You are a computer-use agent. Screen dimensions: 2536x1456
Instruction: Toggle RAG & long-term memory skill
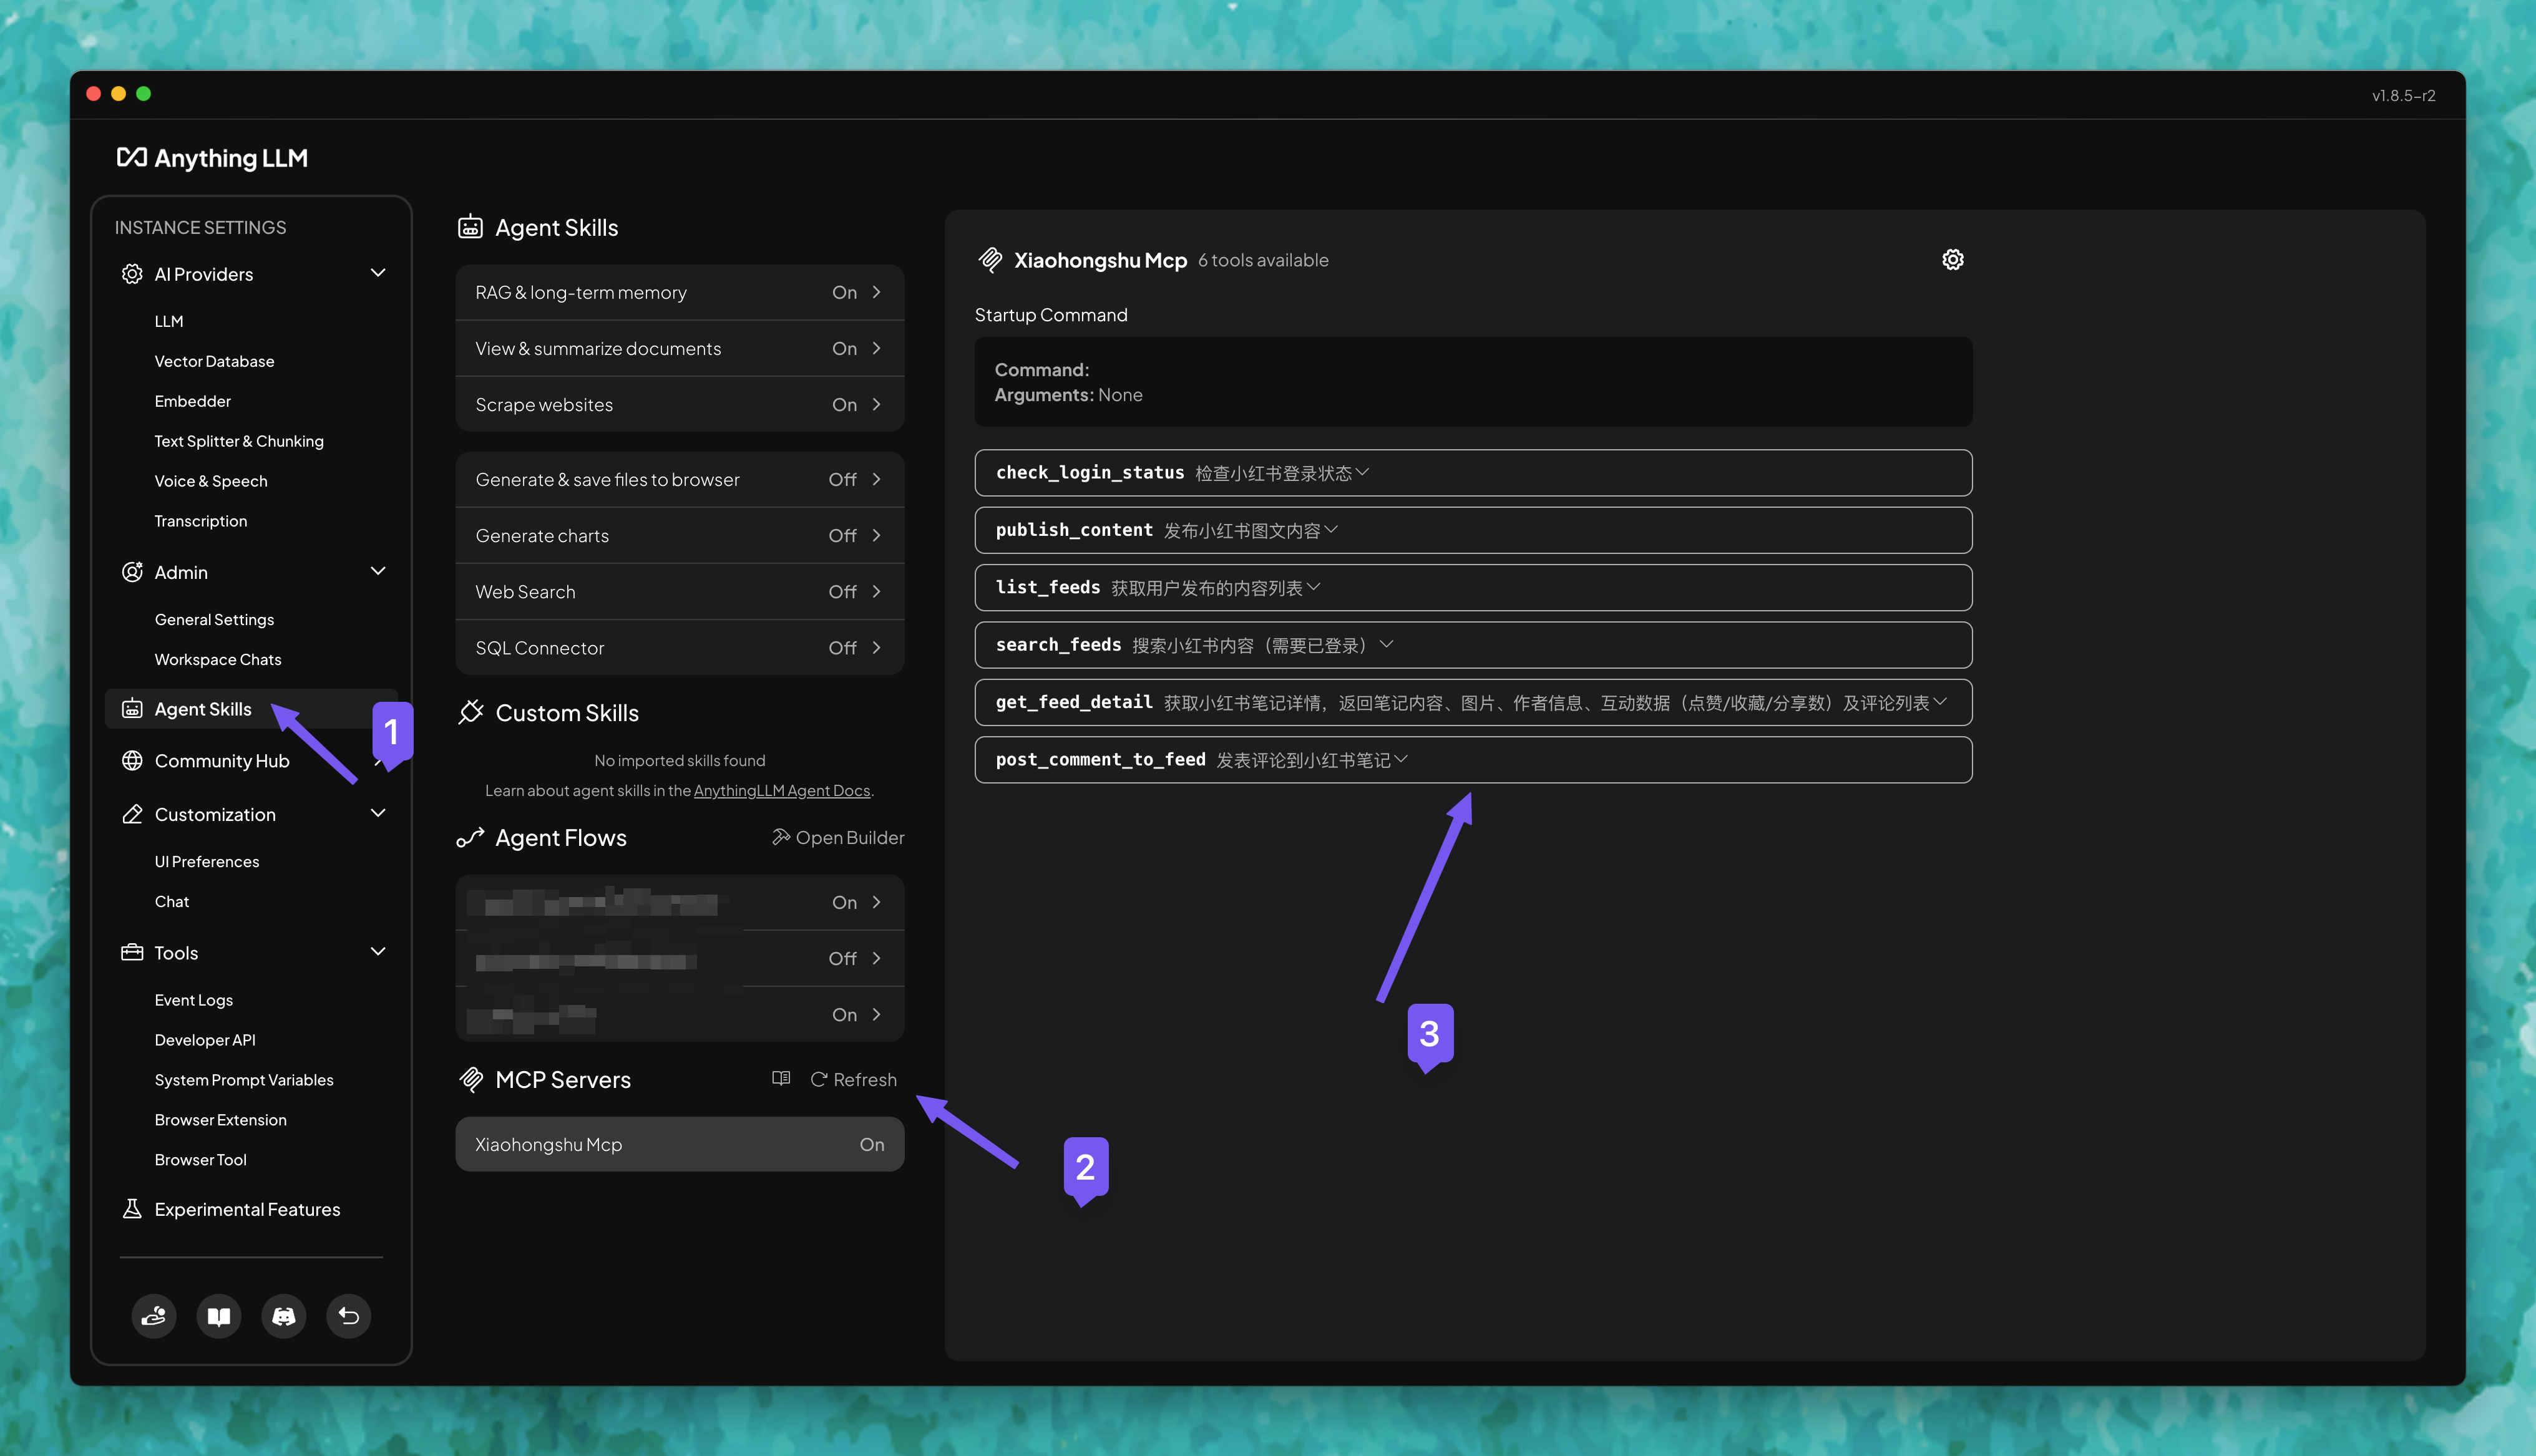[680, 292]
